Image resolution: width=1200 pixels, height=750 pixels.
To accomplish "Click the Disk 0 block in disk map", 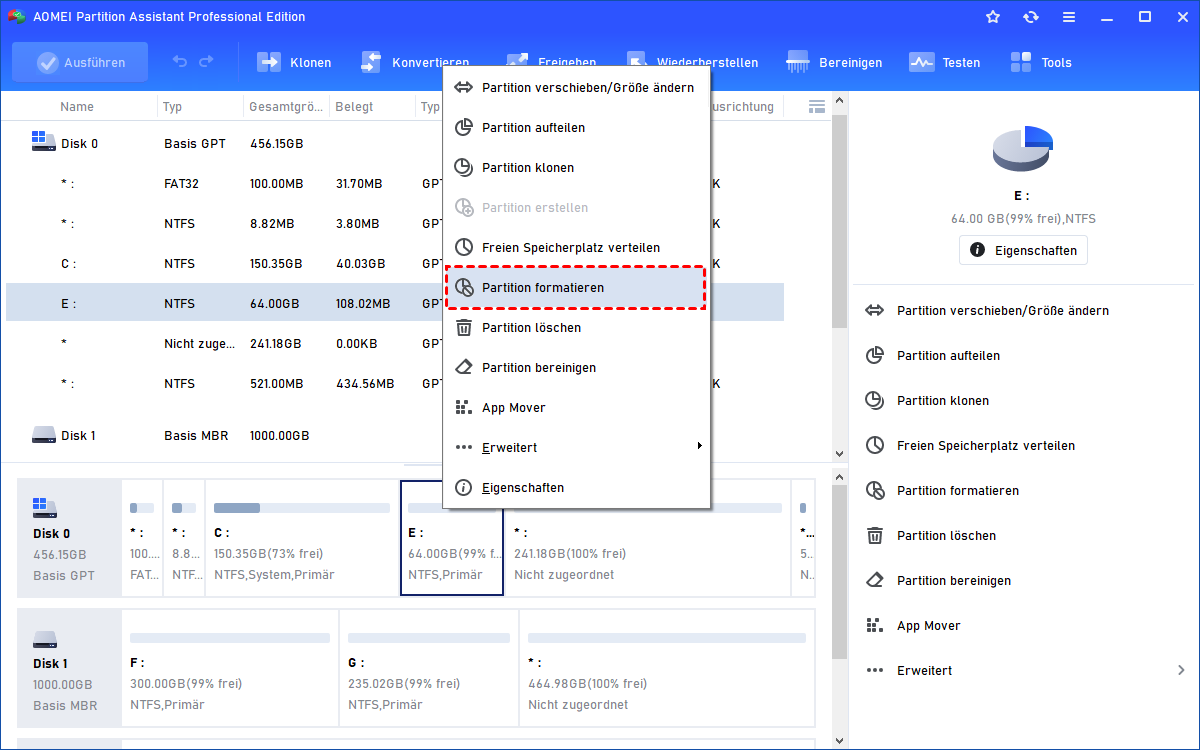I will click(69, 538).
